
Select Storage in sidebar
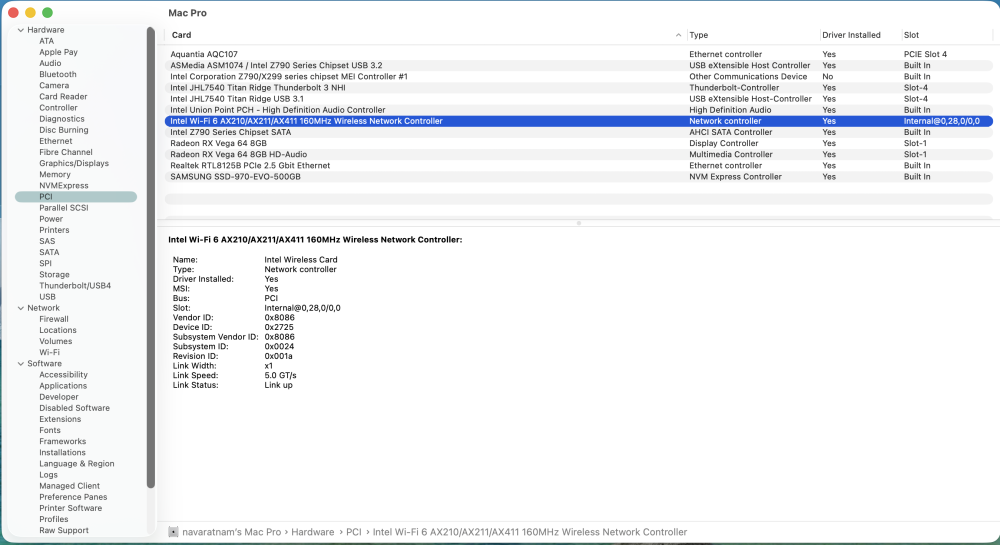click(54, 275)
